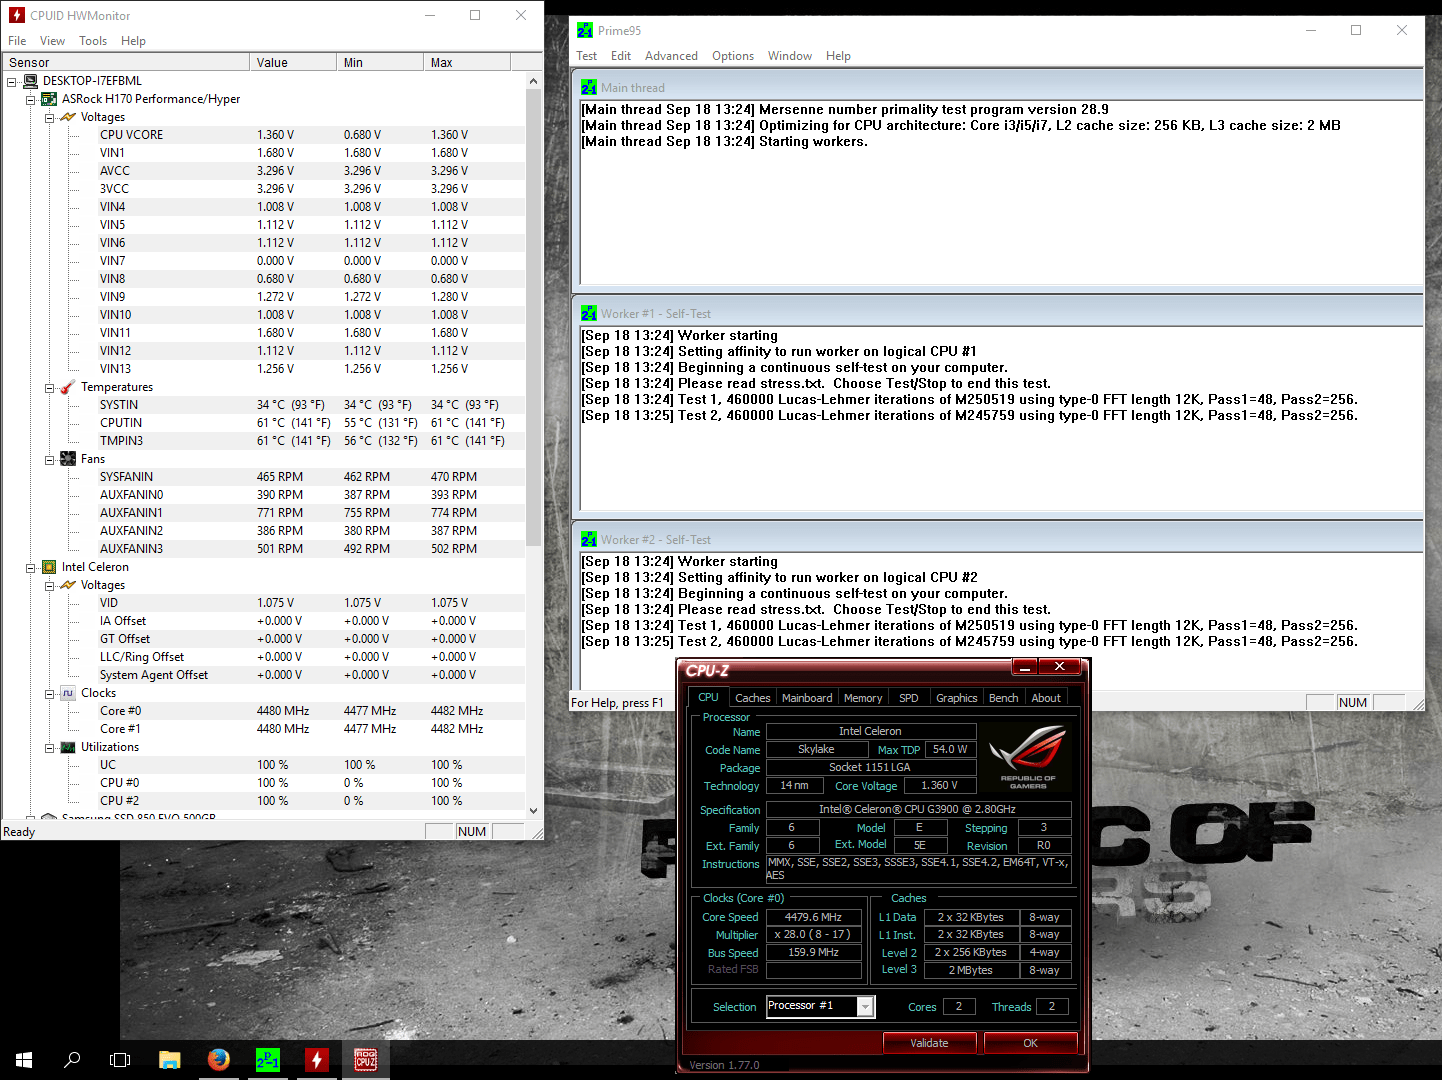Switch to the Graphics tab in CPU-Z
1442x1082 pixels.
coord(957,698)
